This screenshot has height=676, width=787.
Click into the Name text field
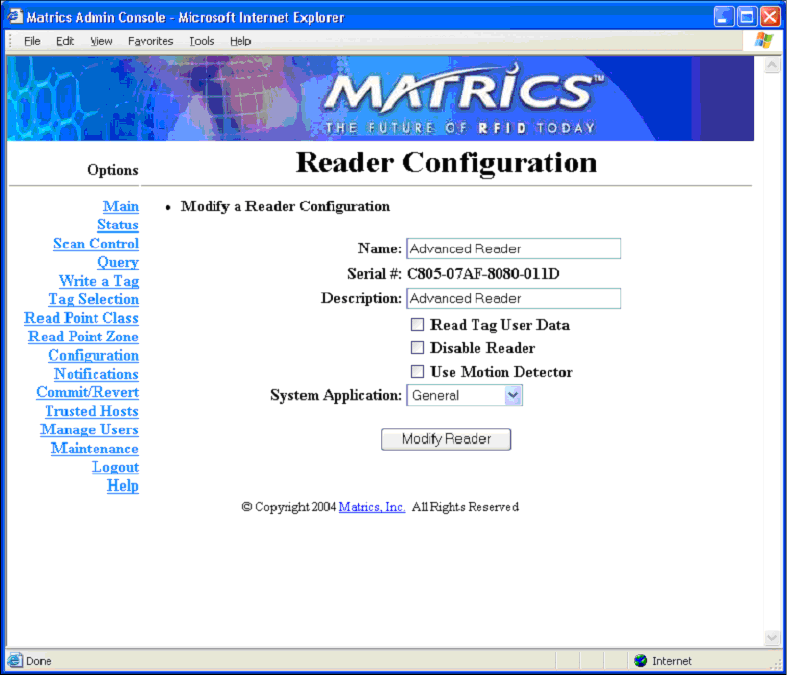tap(513, 248)
